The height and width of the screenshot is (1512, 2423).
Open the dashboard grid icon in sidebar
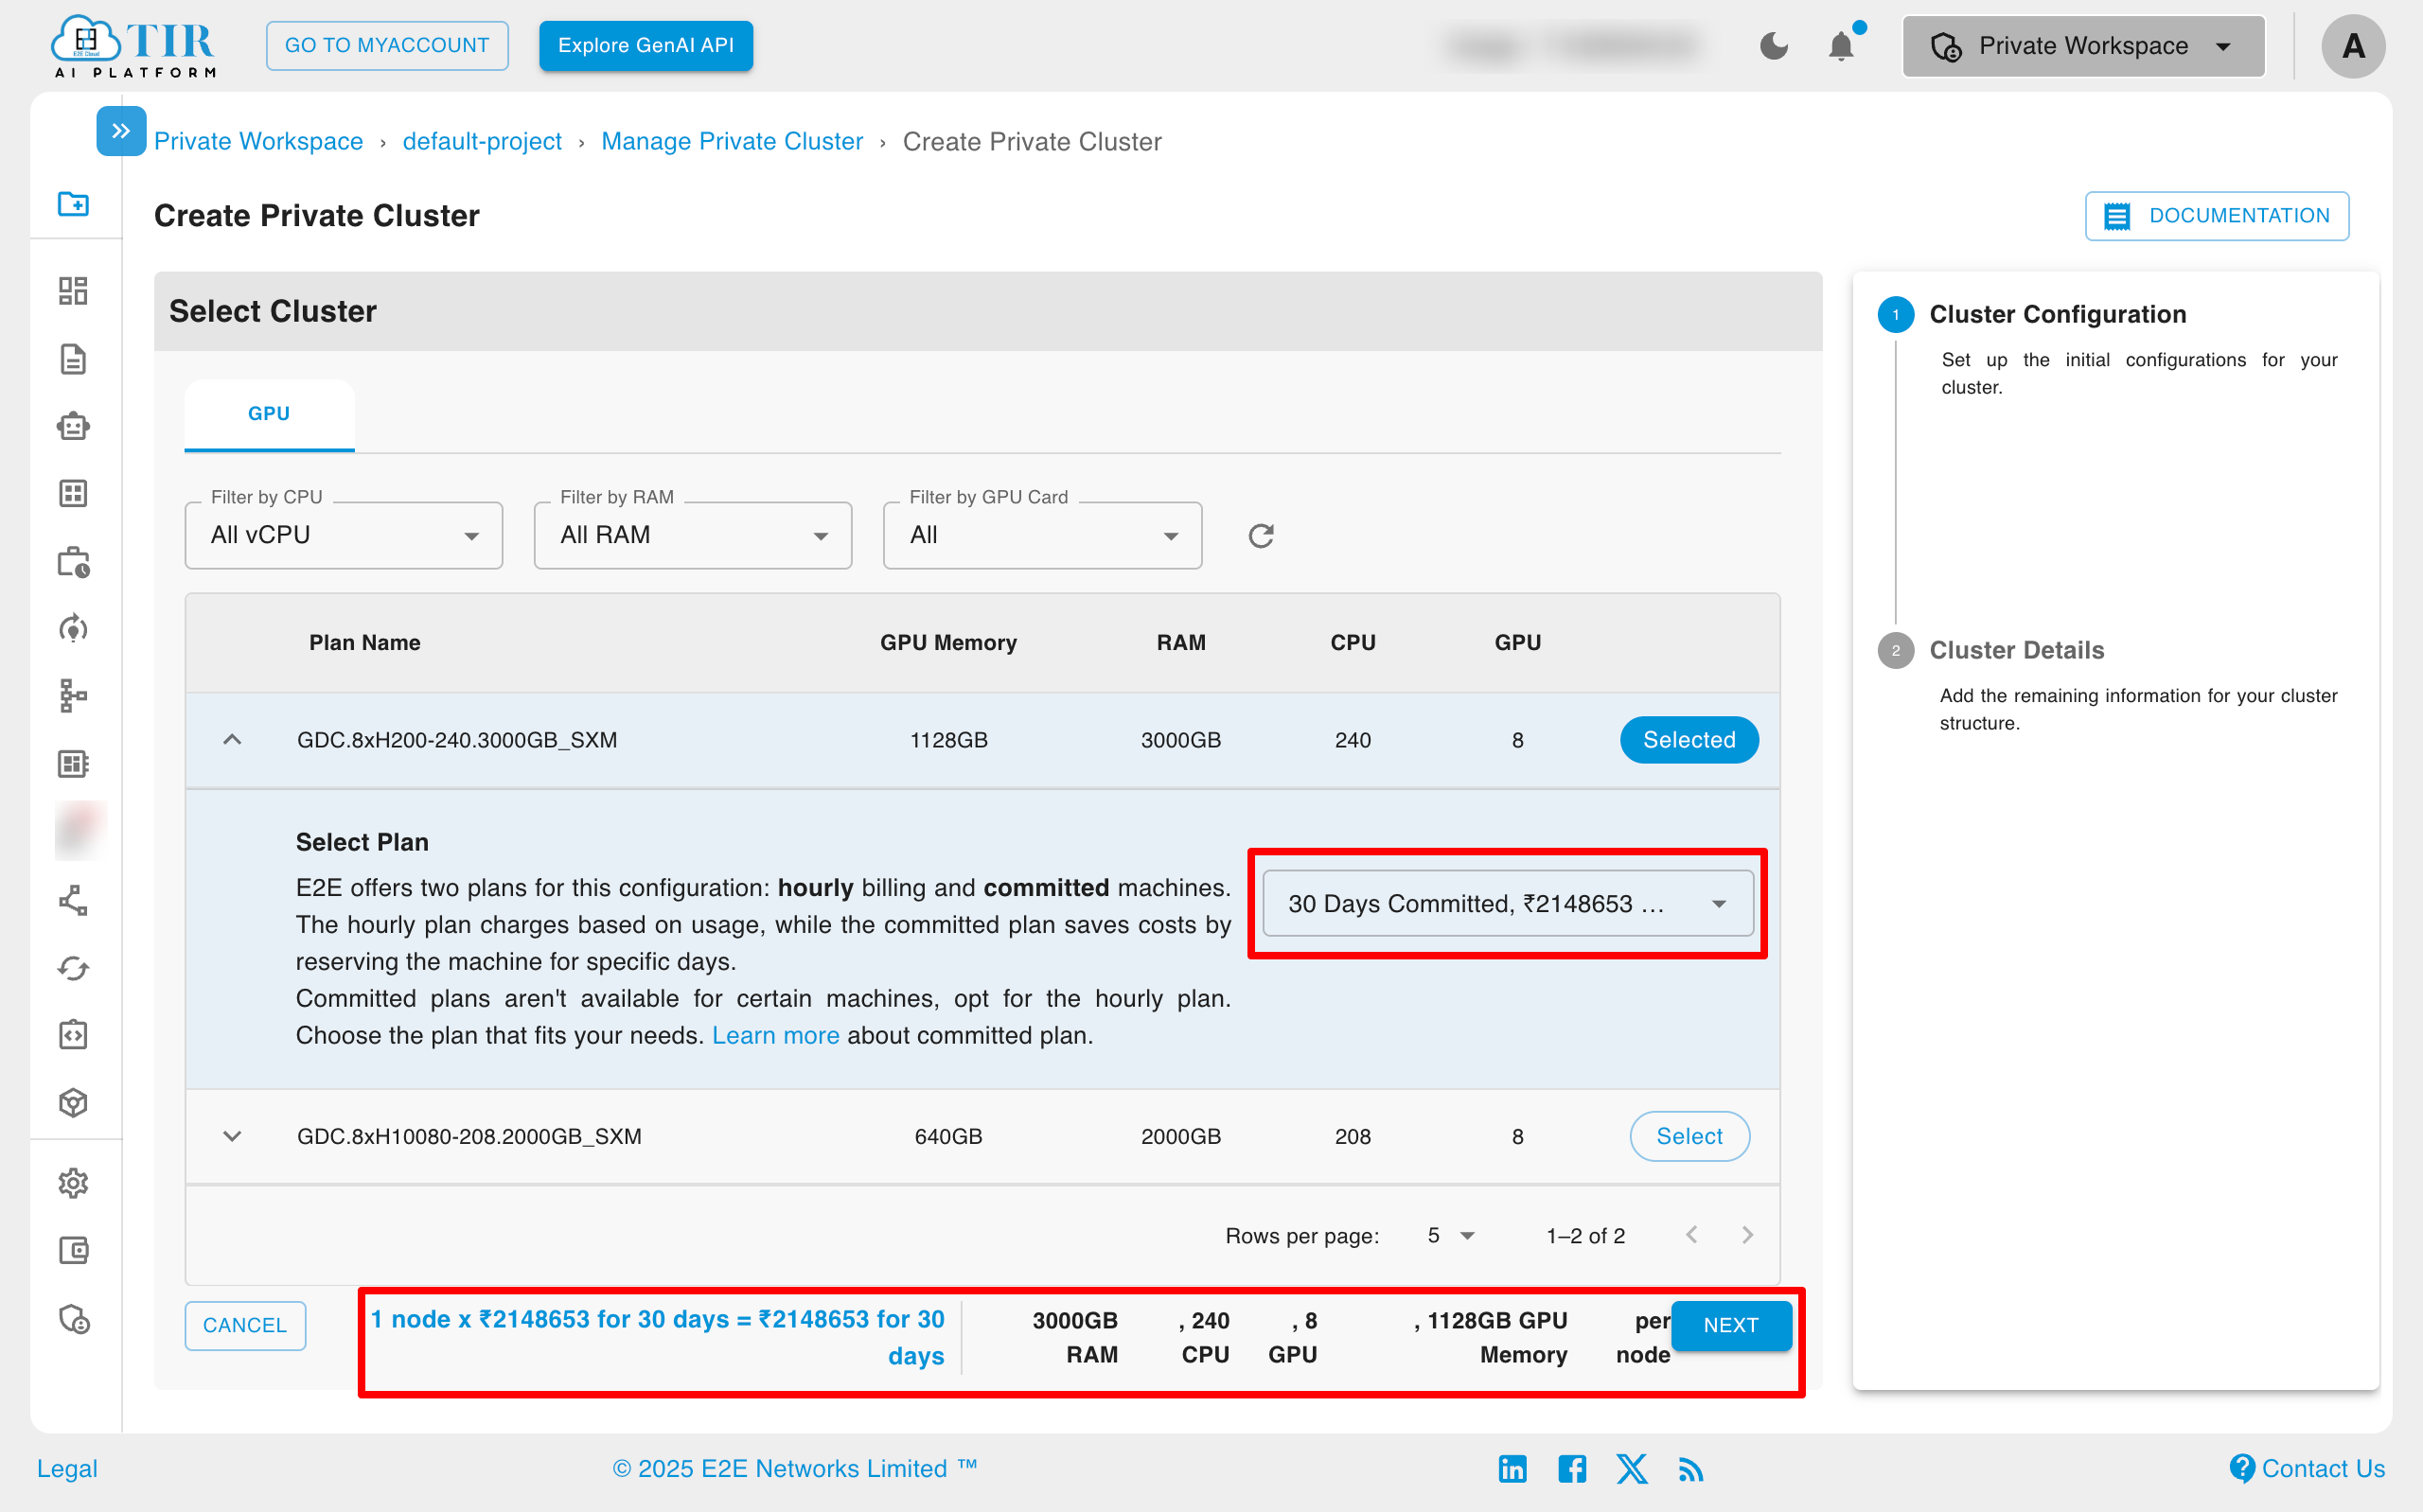pos(73,291)
